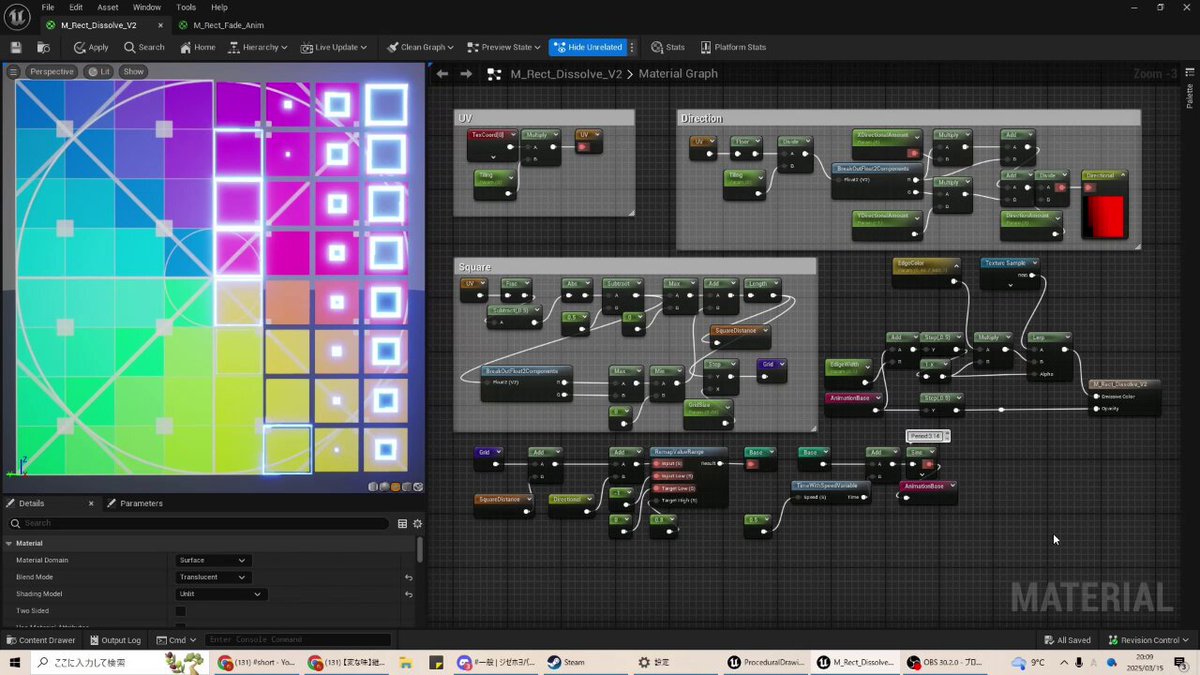1200x675 pixels.
Task: Switch to the Parameters tab
Action: pos(135,503)
